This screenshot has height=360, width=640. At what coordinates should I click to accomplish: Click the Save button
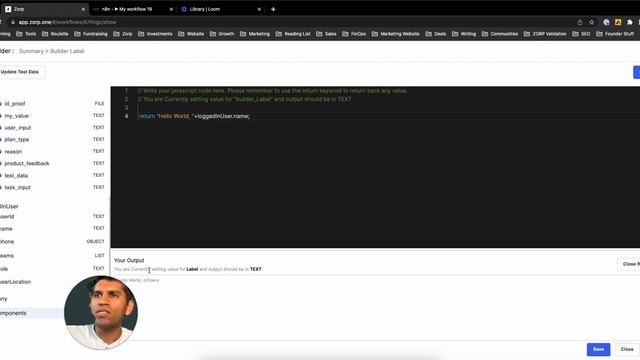(x=598, y=349)
